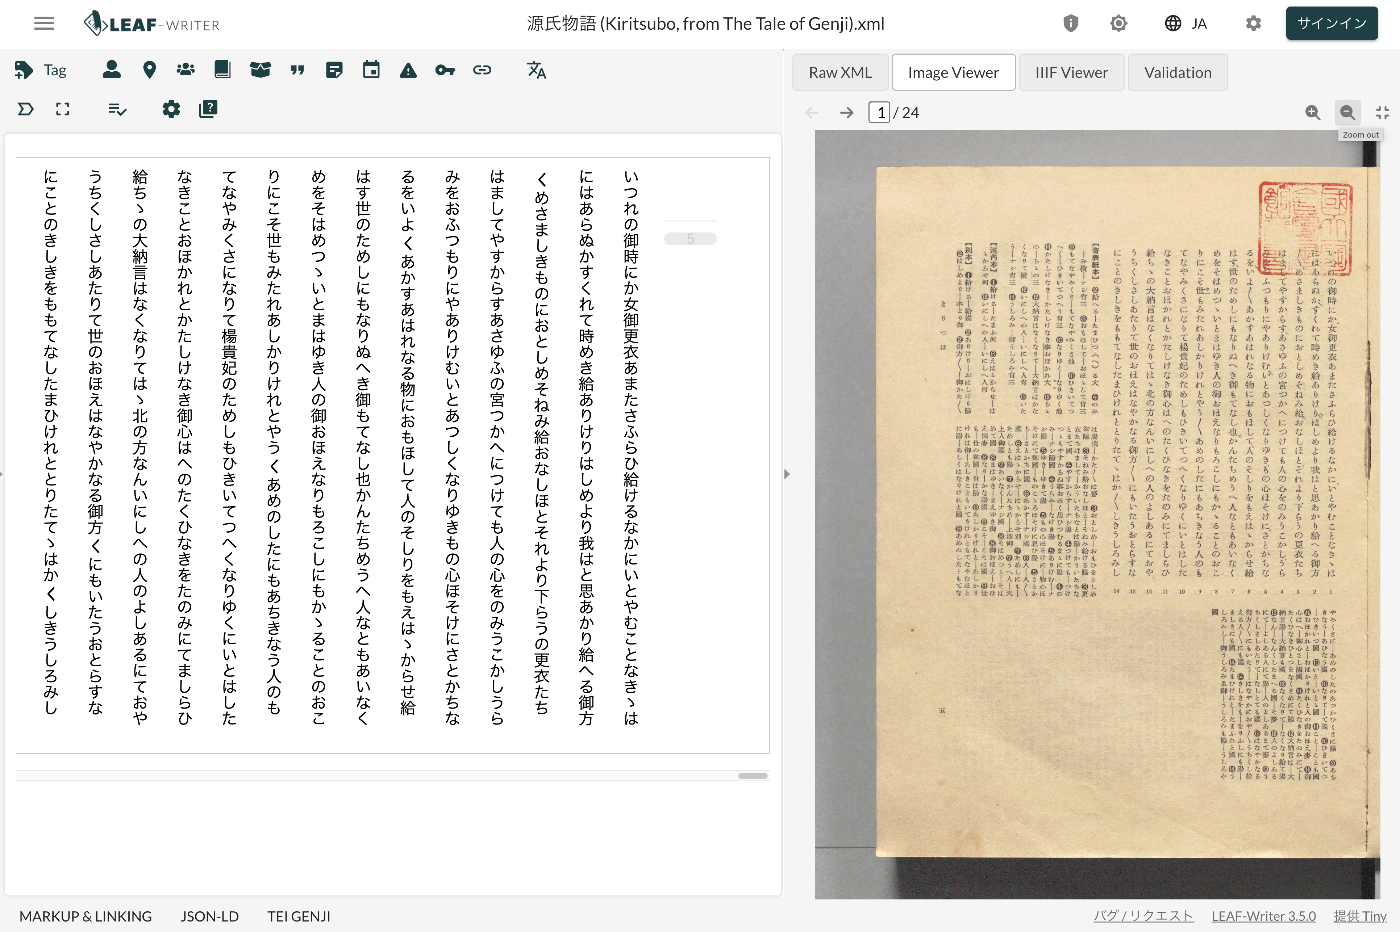Click the translation icon
1400x932 pixels.
point(536,69)
